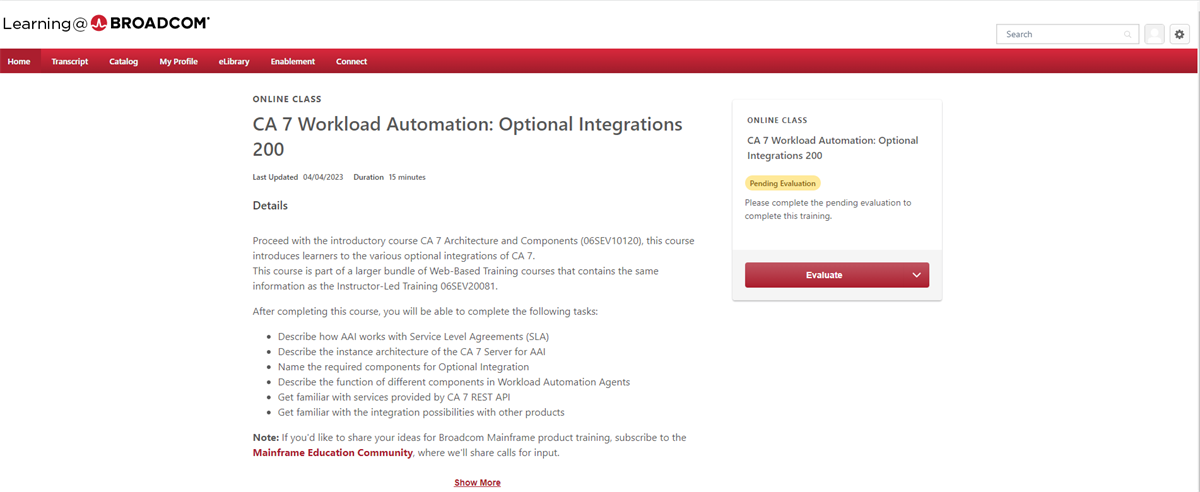Click the Pending Evaluation status badge
This screenshot has width=1200, height=492.
782,183
